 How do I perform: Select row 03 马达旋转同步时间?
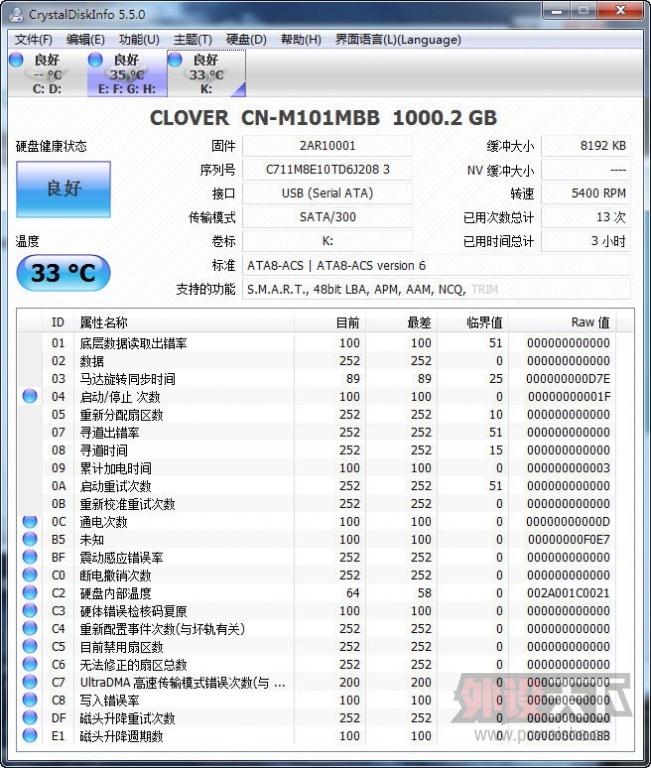click(x=317, y=379)
